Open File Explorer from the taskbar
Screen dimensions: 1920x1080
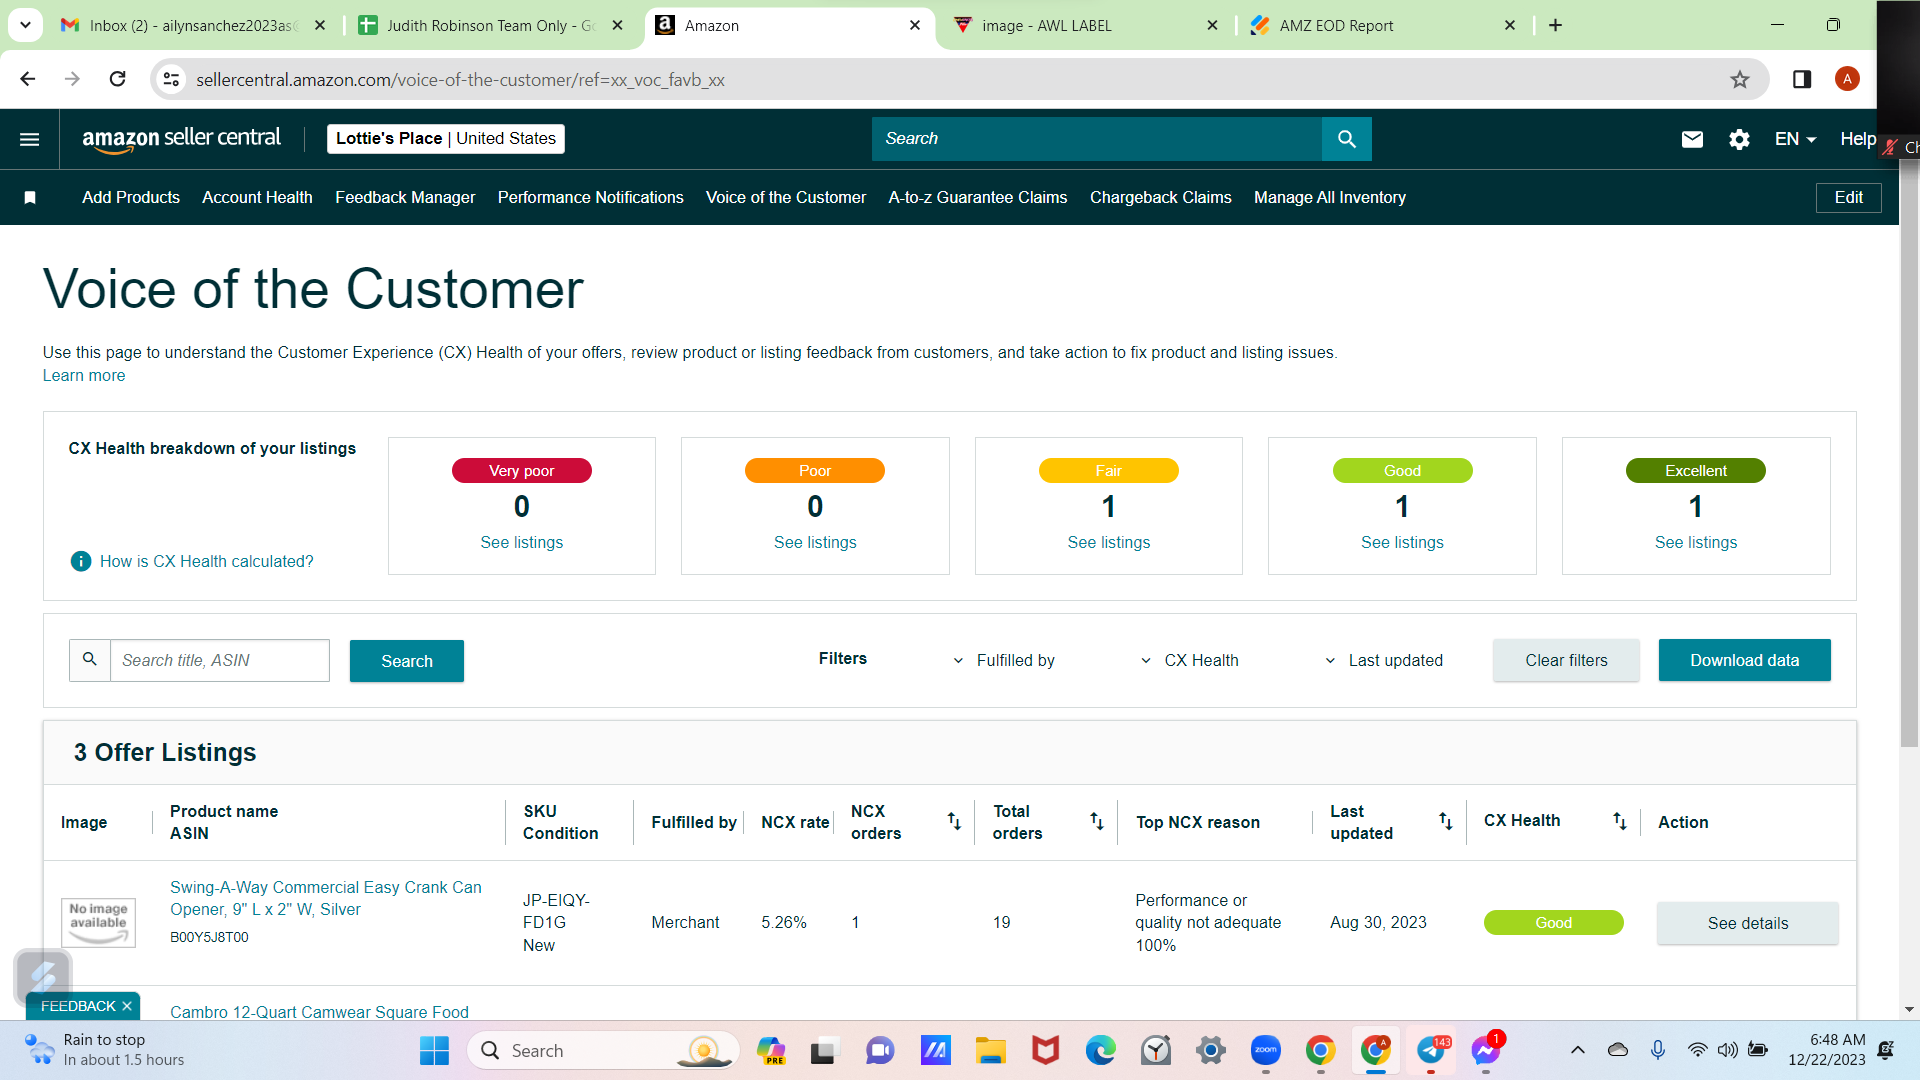(990, 1051)
